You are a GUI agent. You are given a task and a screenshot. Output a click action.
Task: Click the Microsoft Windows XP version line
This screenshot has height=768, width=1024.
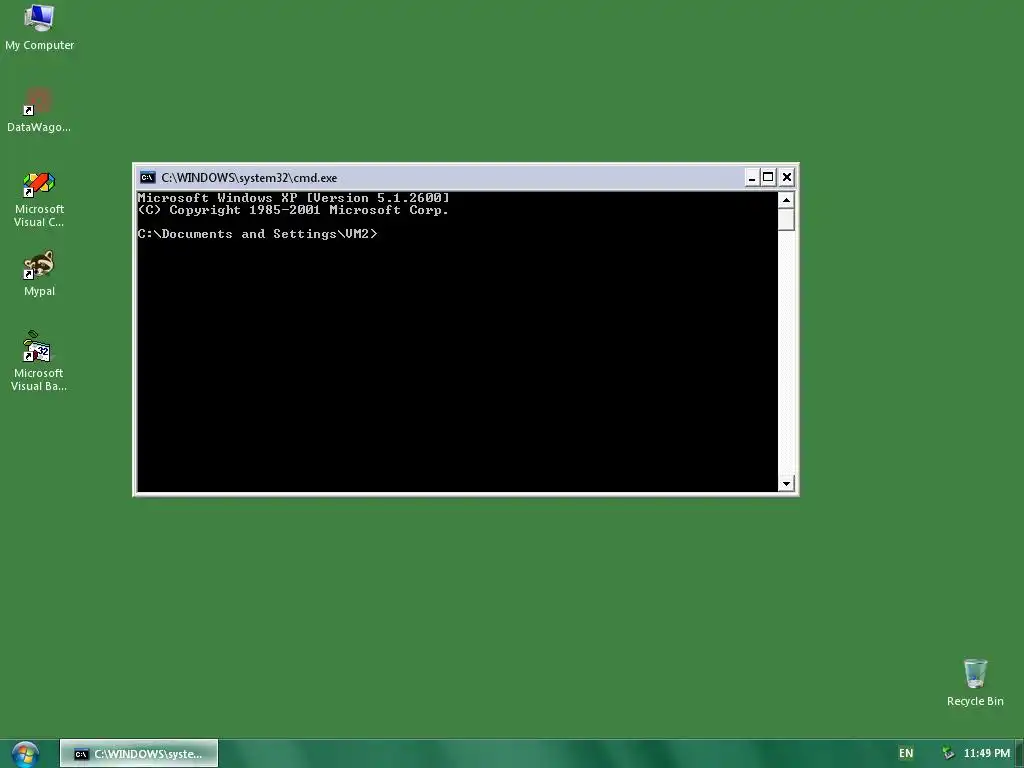click(x=294, y=197)
